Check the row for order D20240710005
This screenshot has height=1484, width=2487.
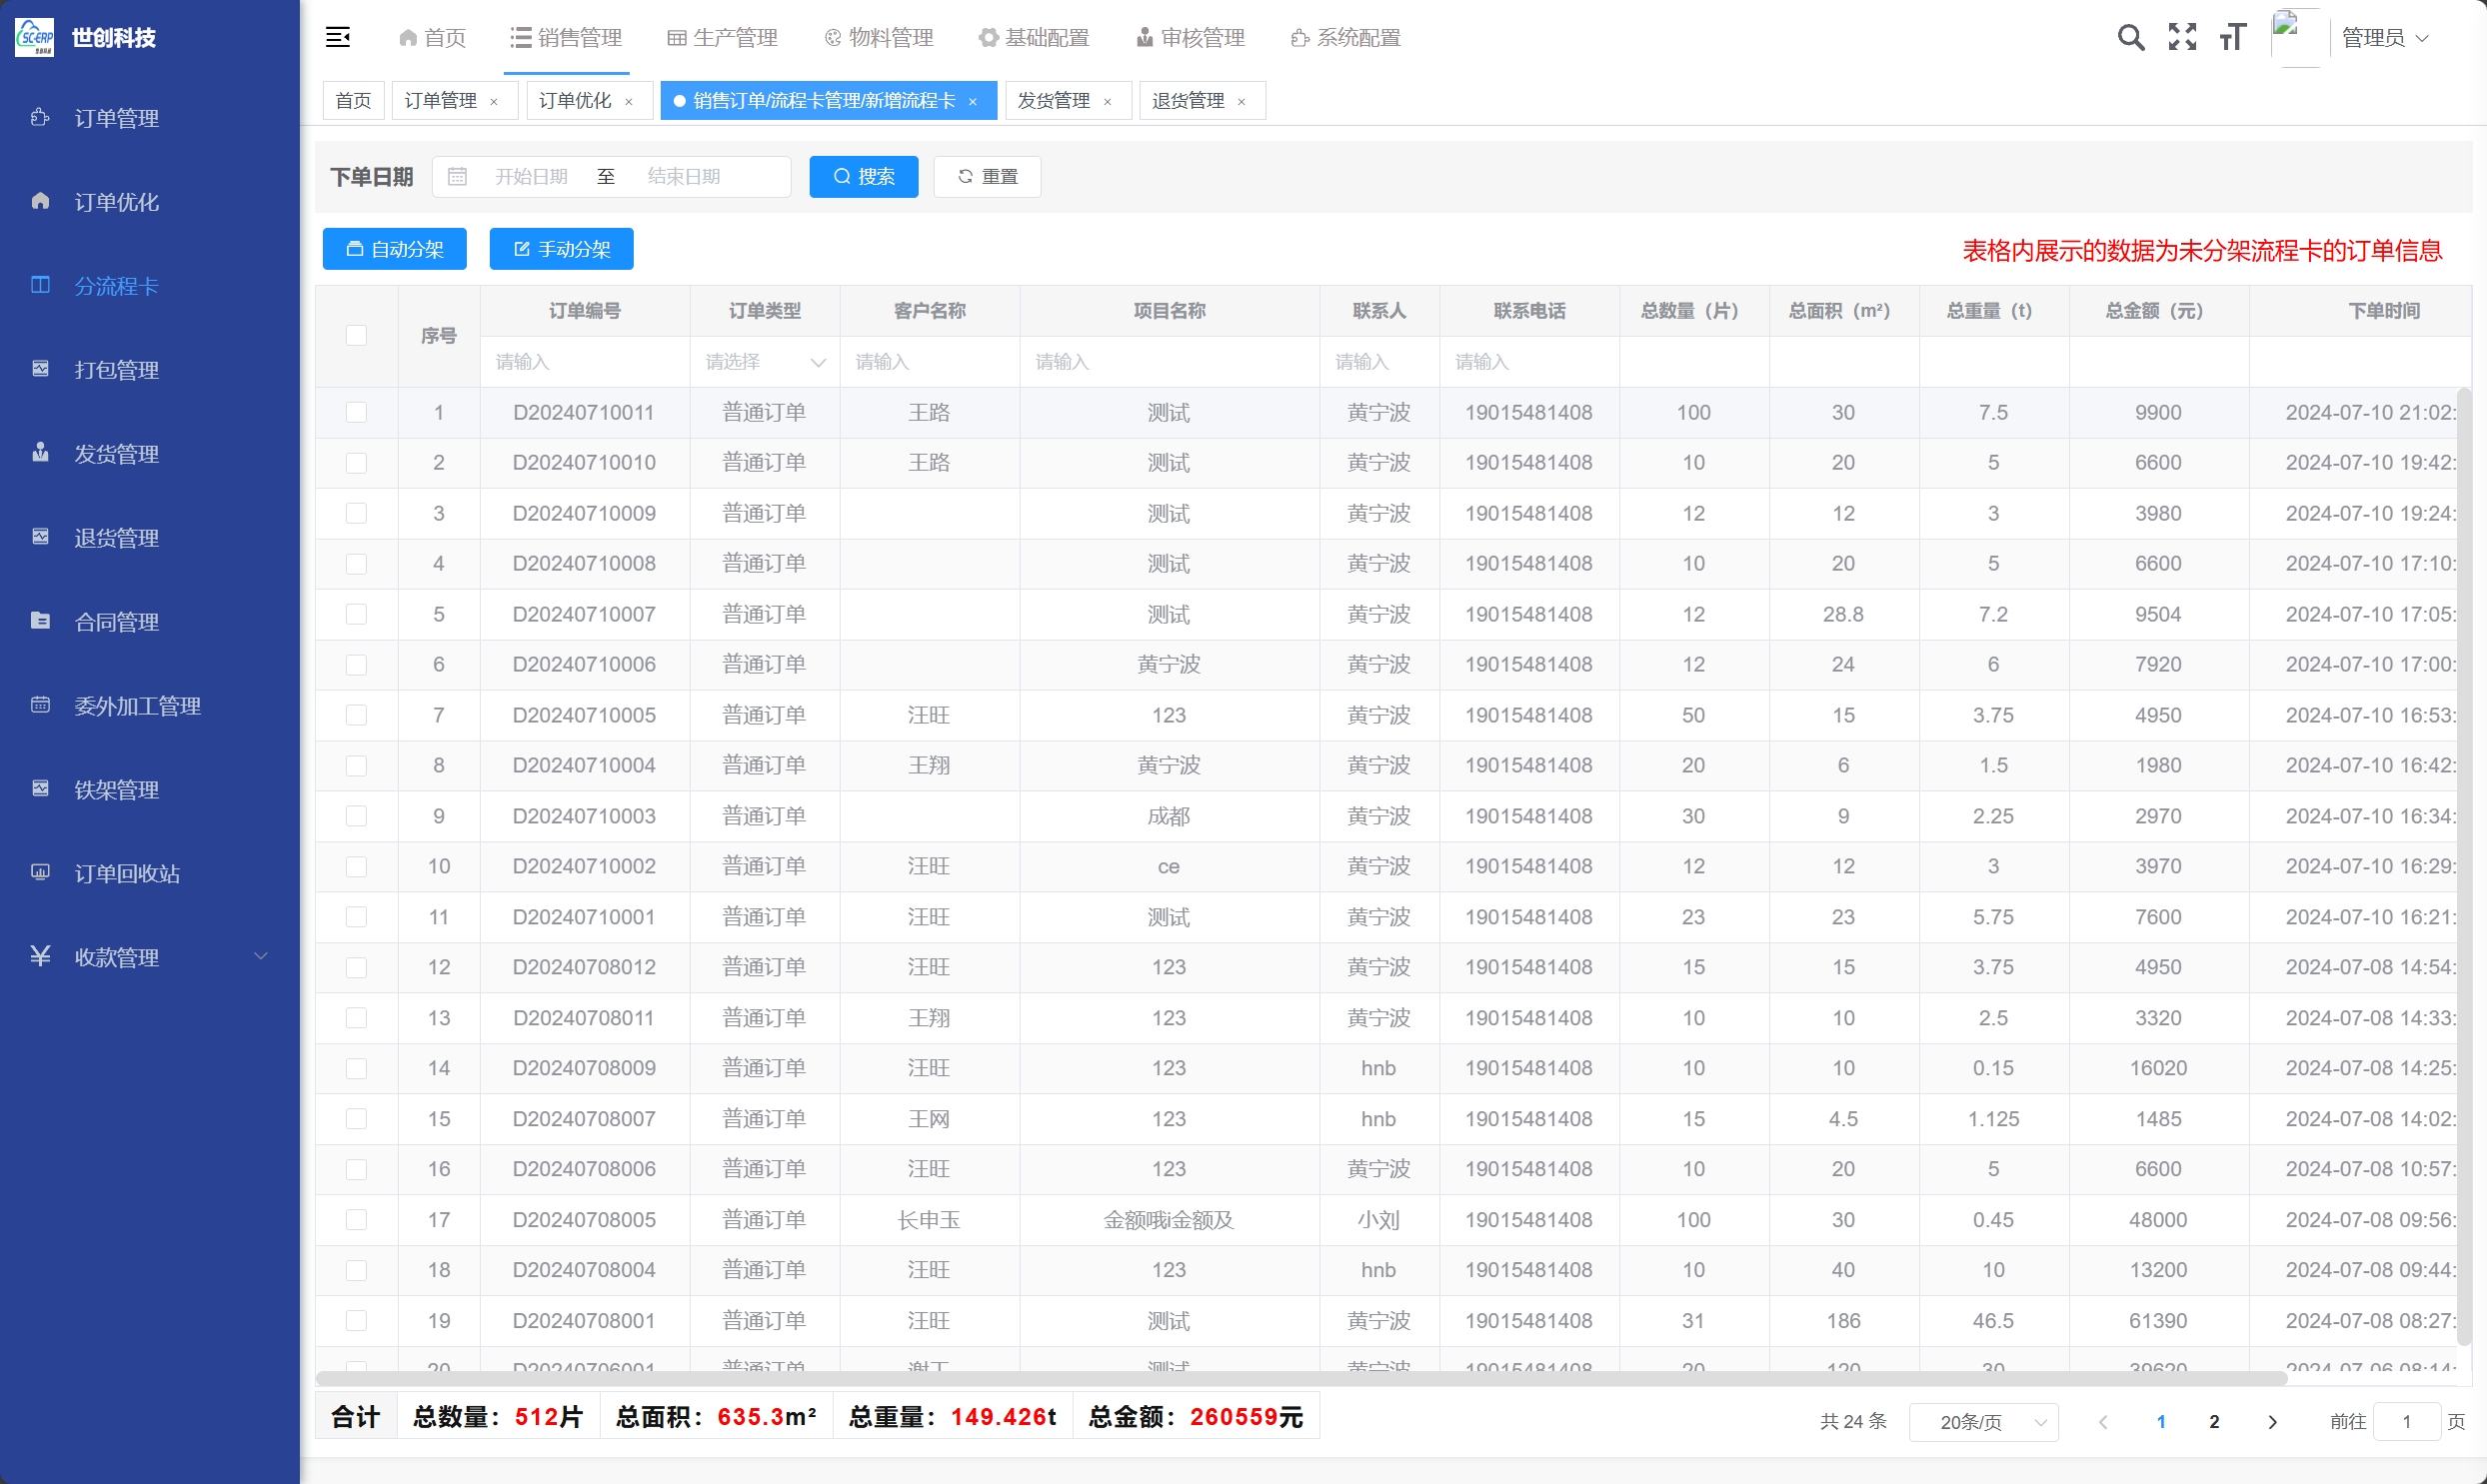(x=356, y=715)
